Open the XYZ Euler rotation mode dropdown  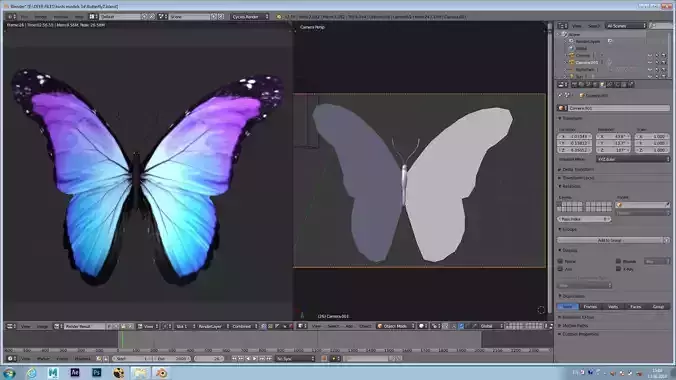(x=633, y=159)
